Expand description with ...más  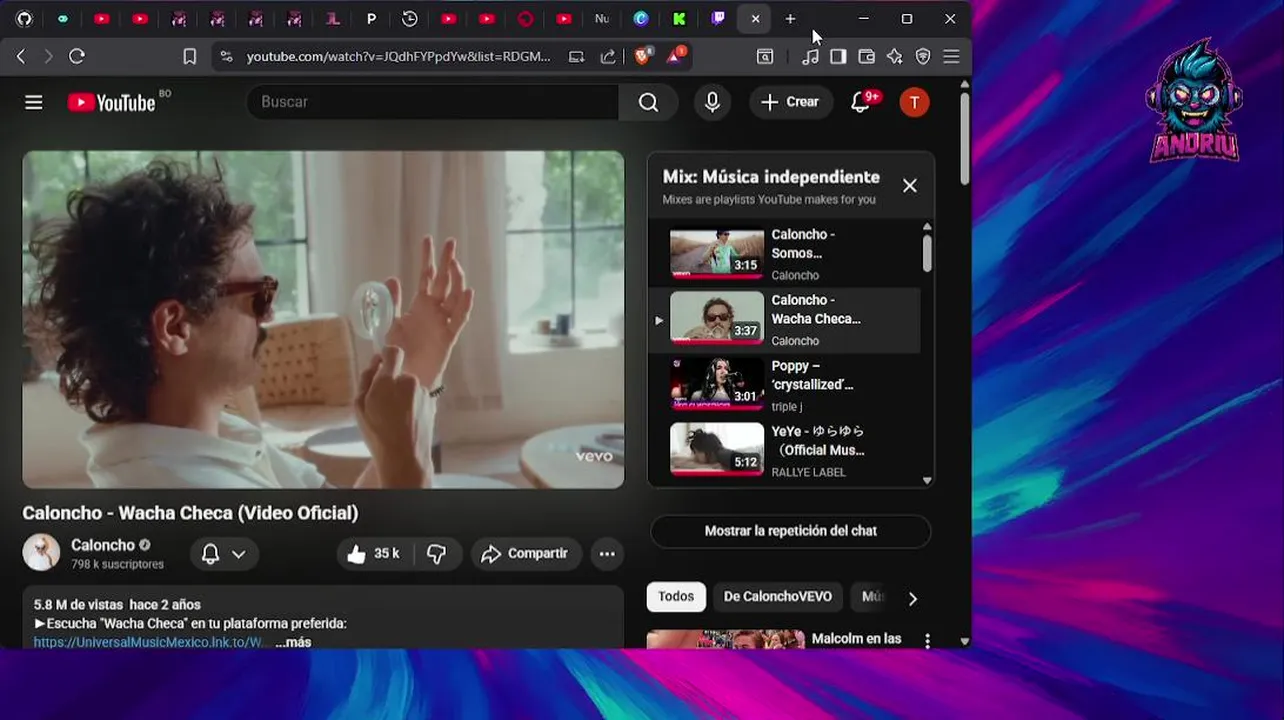(x=293, y=642)
